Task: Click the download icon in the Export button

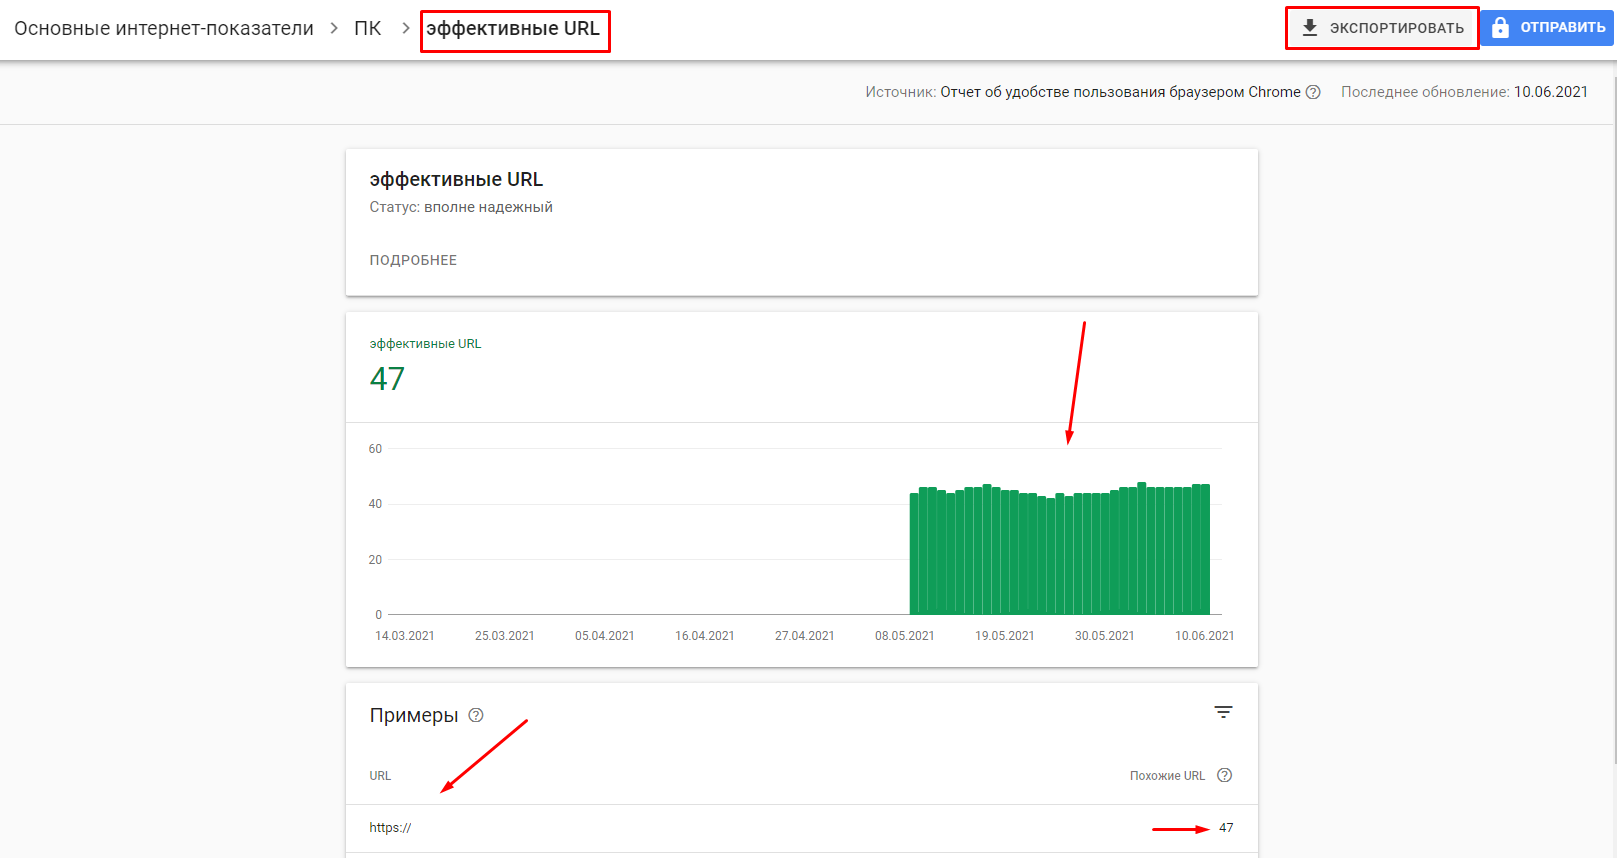Action: [1309, 28]
